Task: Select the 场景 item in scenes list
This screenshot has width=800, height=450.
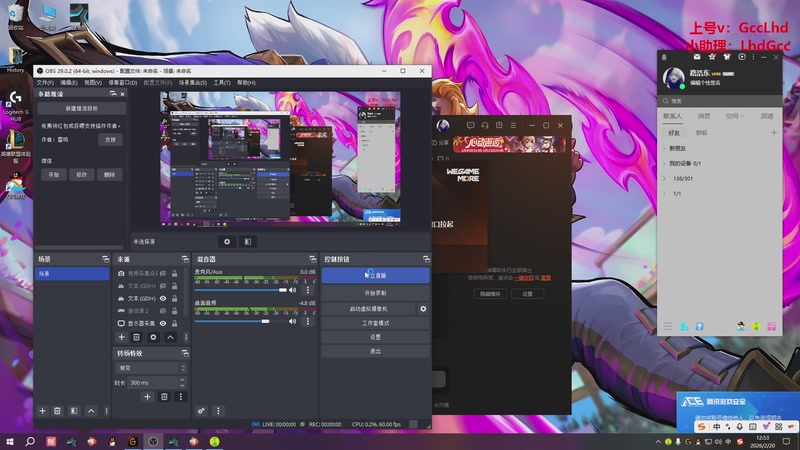Action: click(x=72, y=274)
